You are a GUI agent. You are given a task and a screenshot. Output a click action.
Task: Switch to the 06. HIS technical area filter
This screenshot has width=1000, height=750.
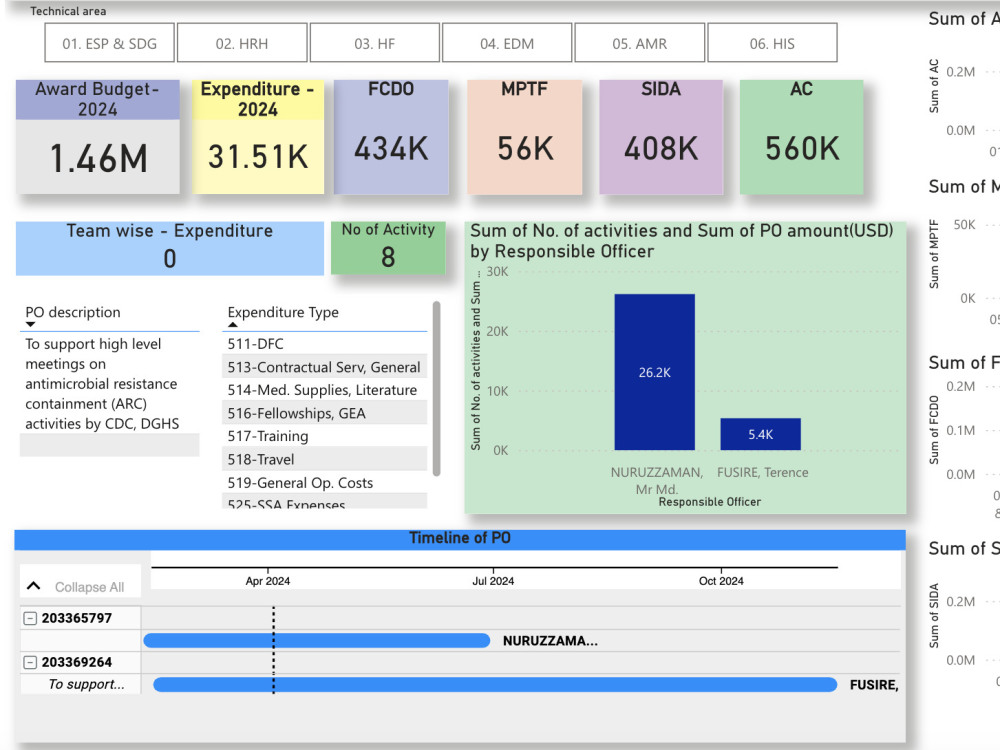point(773,42)
